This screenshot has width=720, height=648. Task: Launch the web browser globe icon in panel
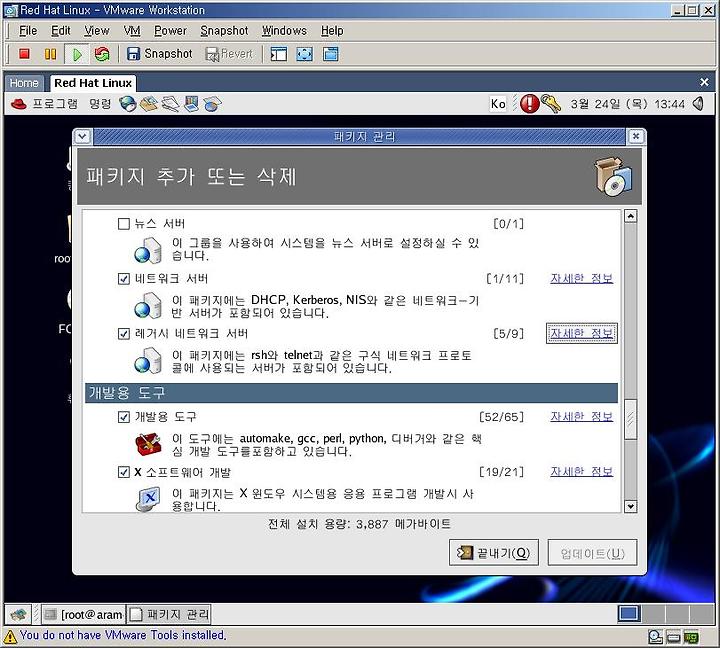point(128,104)
